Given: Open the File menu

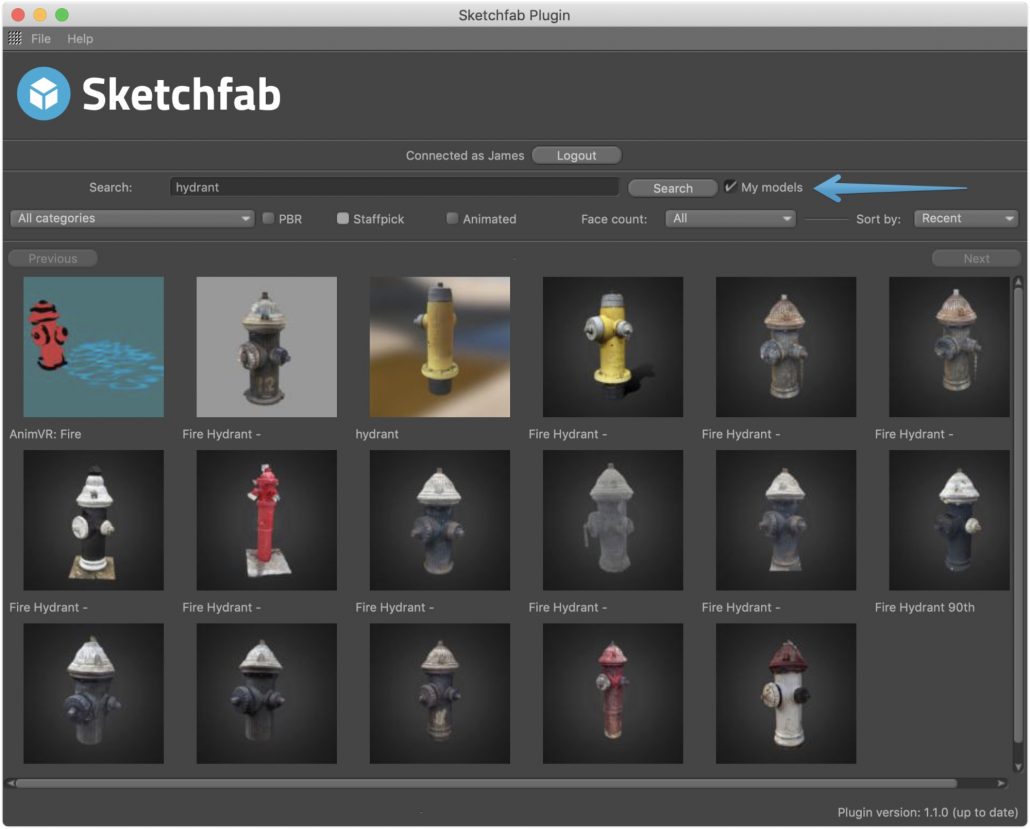Looking at the screenshot, I should click(x=41, y=39).
